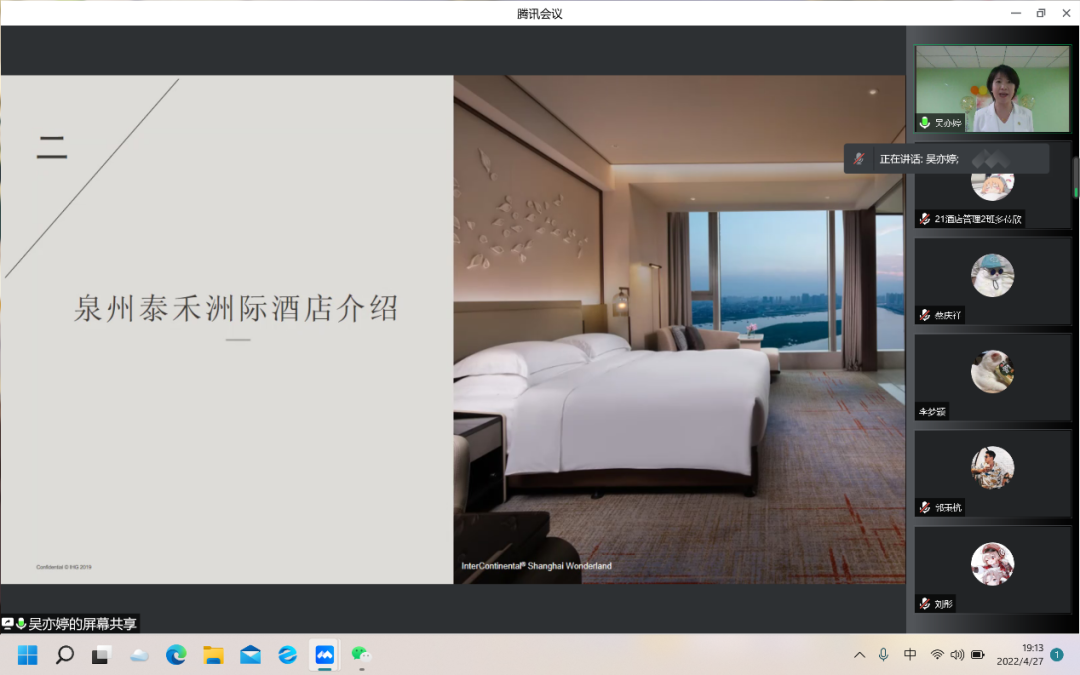Open Windows taskbar search

tap(65, 654)
